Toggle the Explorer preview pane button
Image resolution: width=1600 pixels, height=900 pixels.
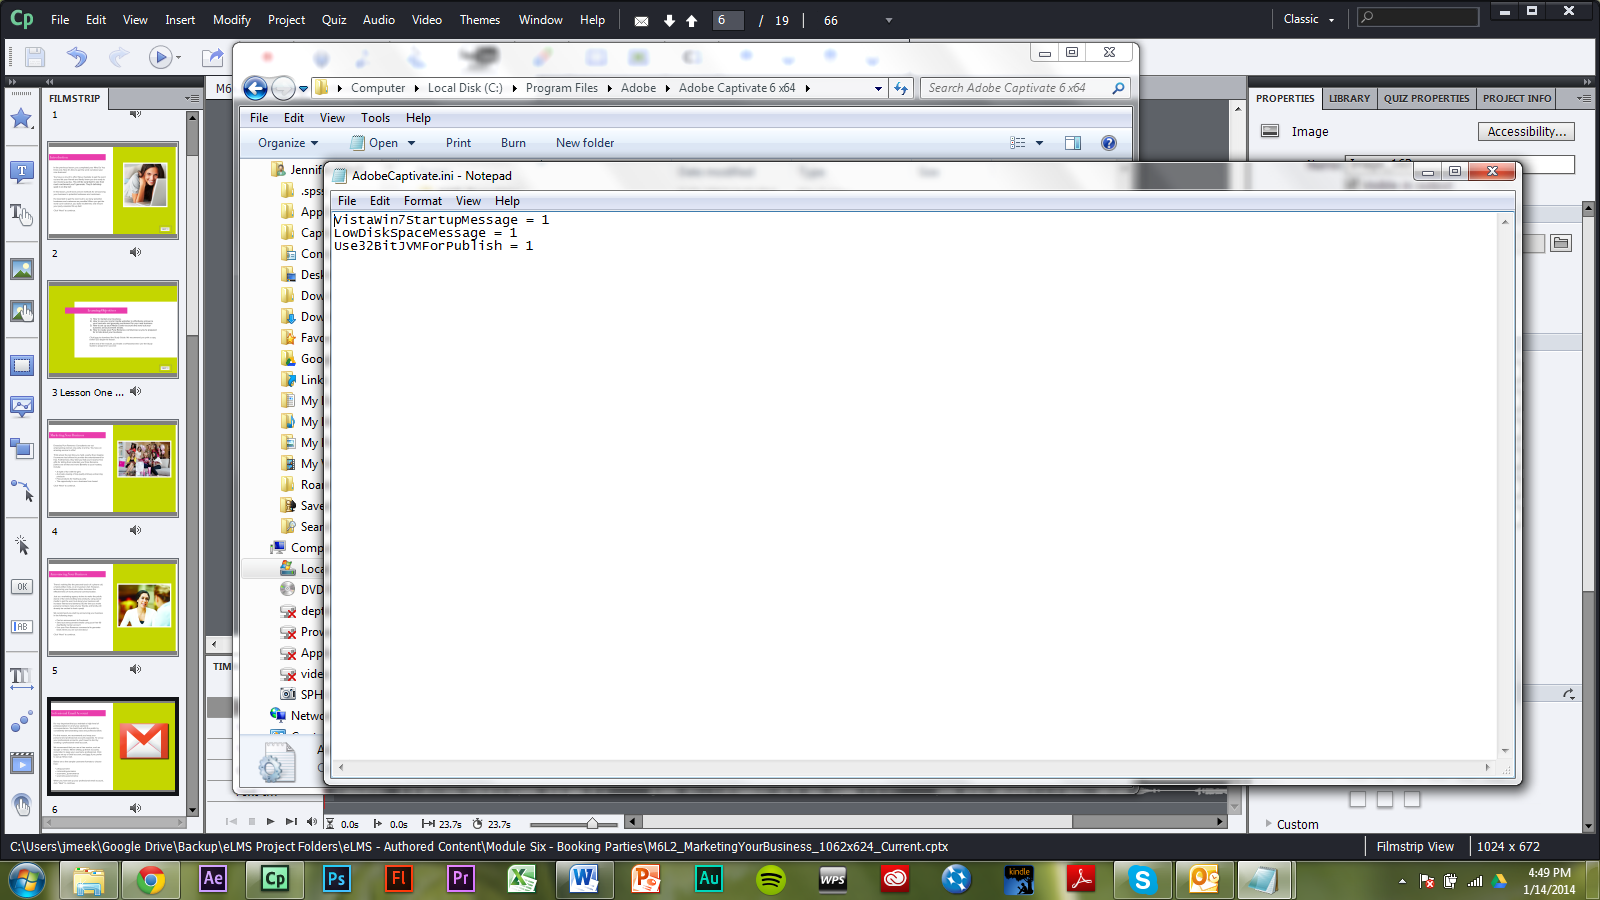(1073, 143)
